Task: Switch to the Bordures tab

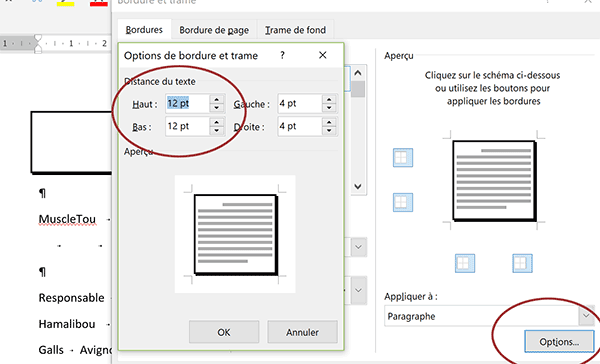Action: pos(144,30)
